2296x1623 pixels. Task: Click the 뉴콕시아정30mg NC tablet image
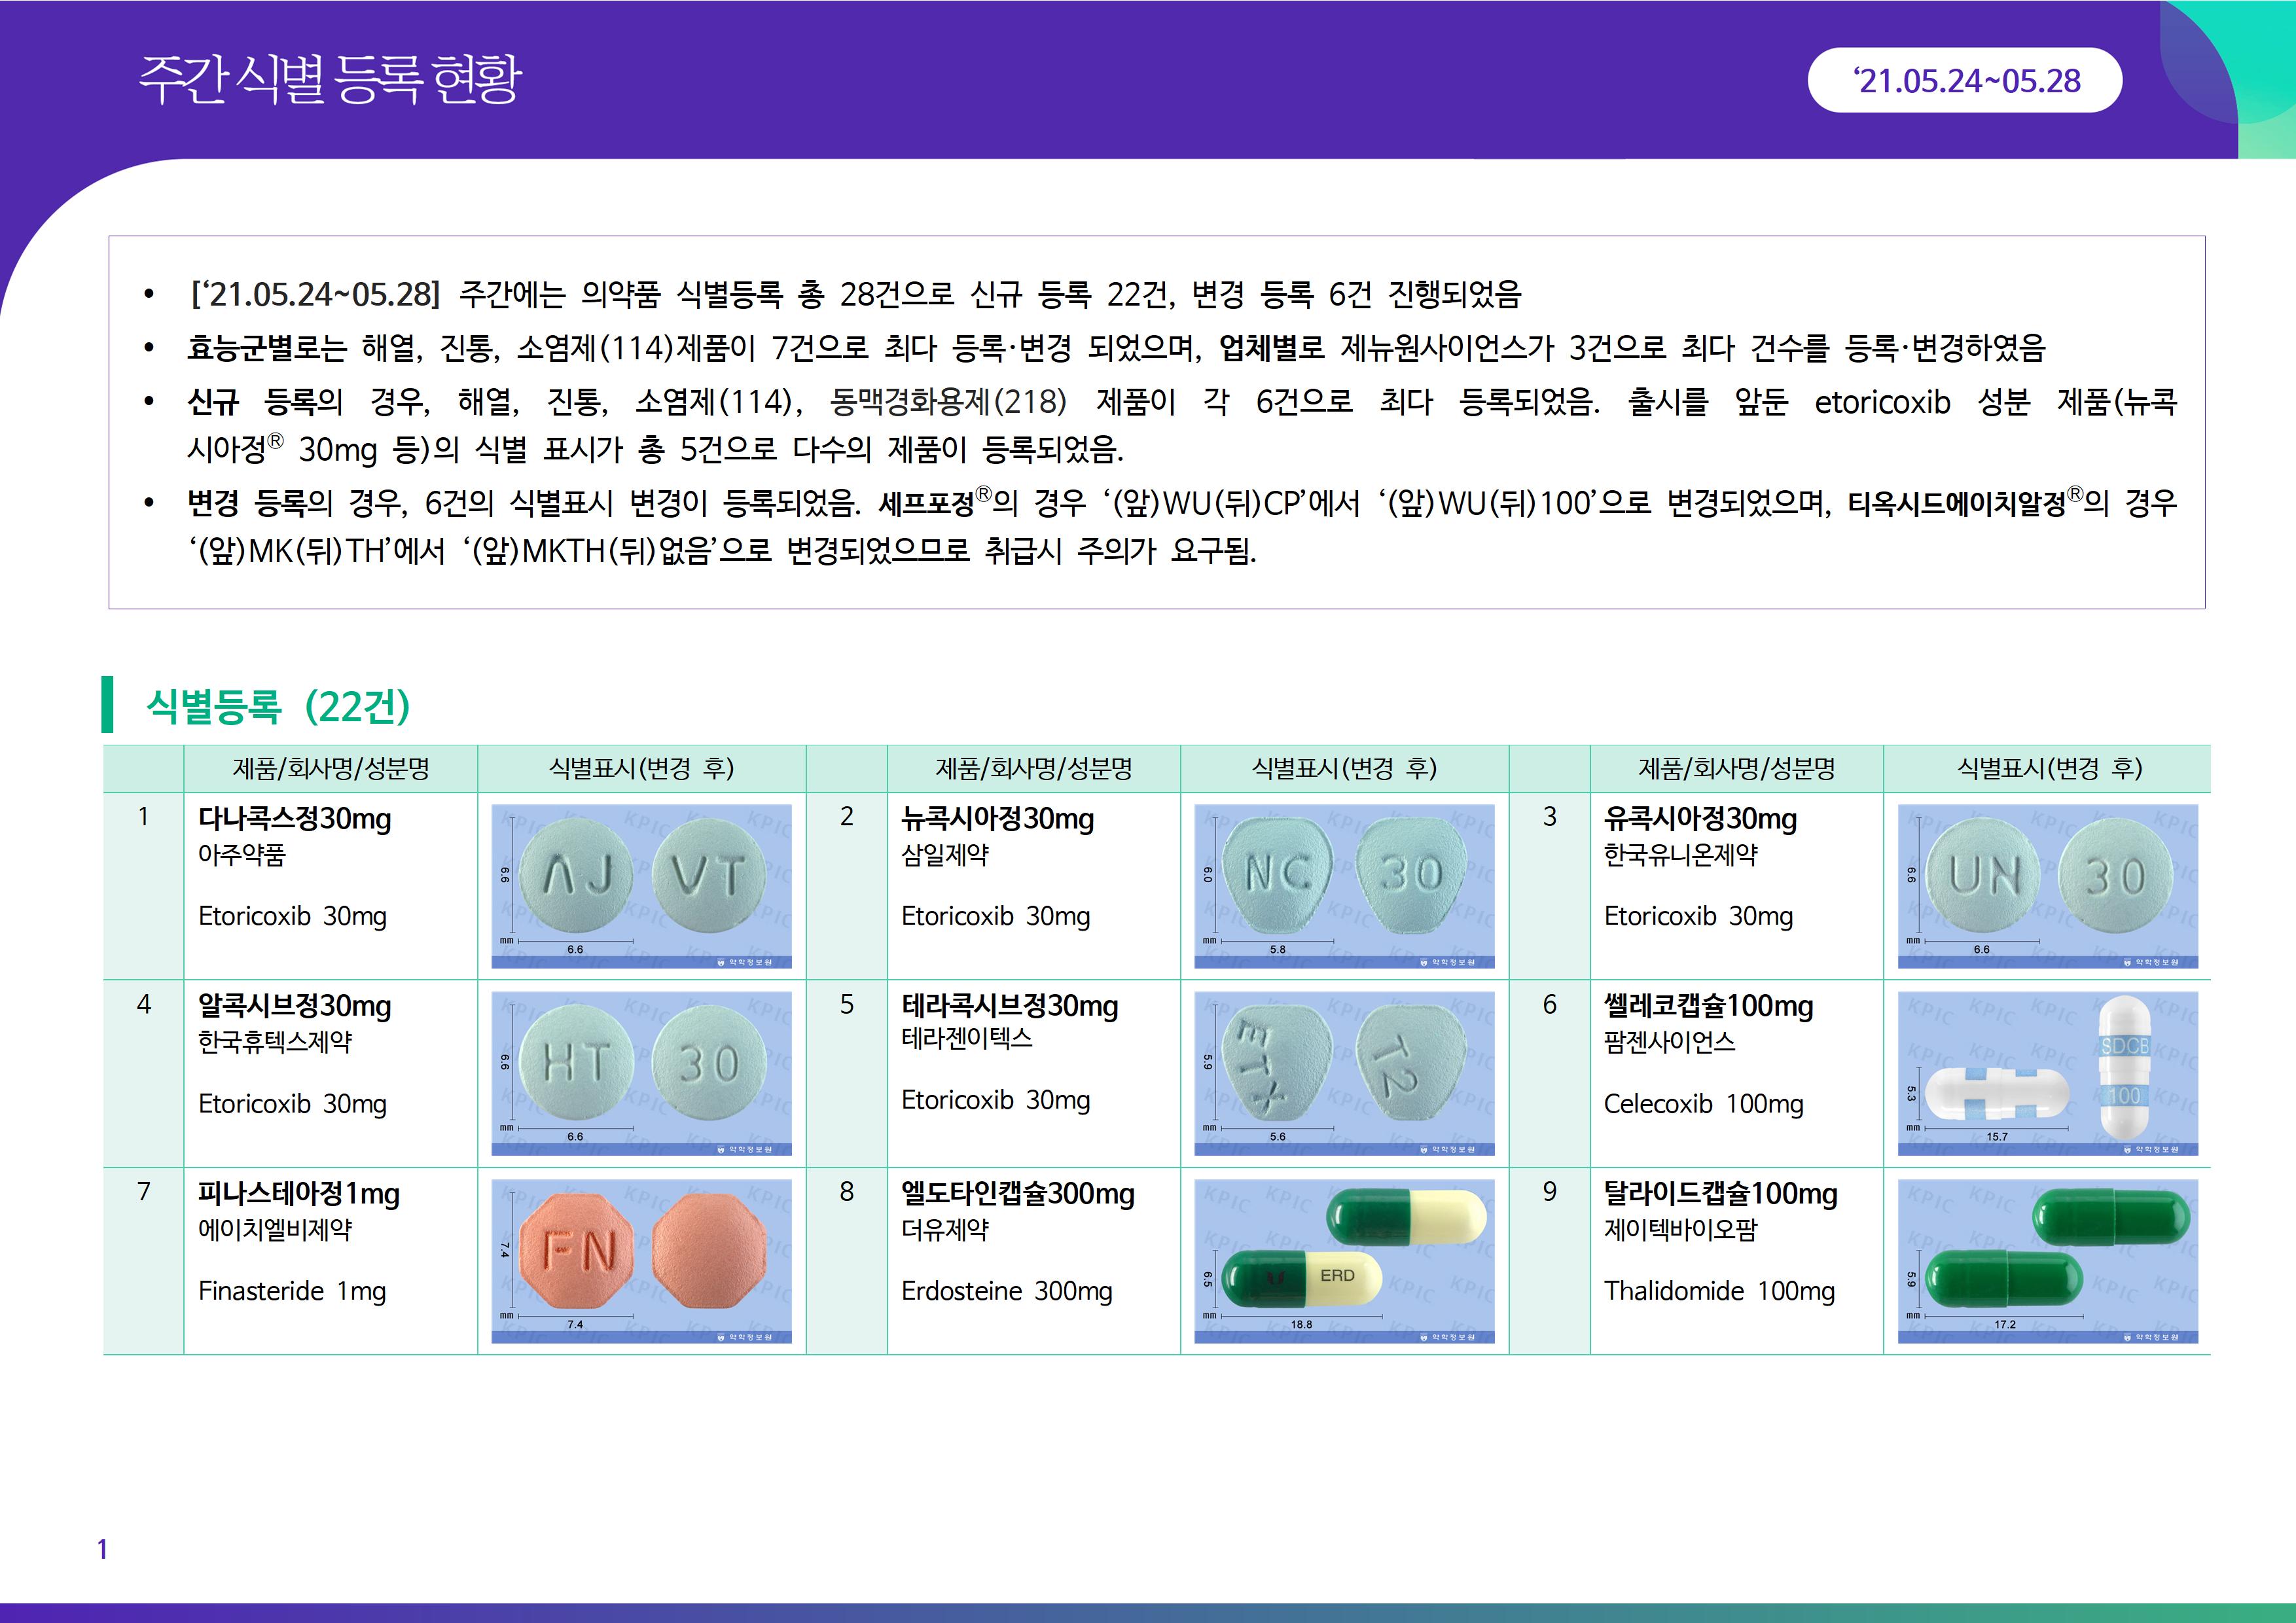click(x=1344, y=886)
